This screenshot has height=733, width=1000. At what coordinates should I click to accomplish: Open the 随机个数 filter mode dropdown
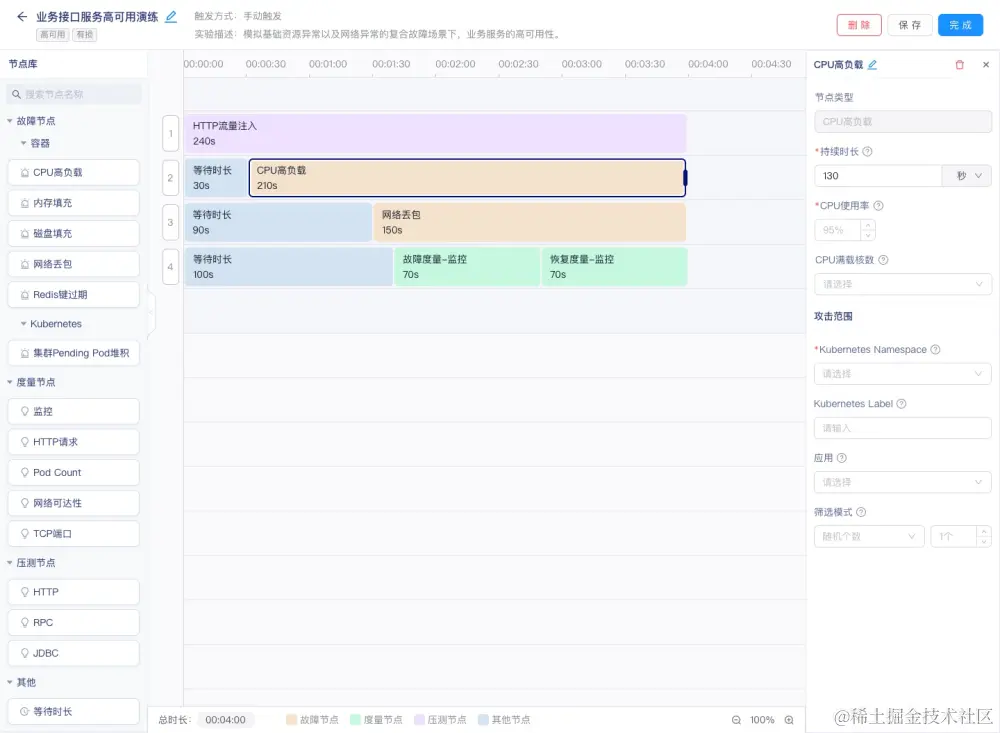tap(869, 537)
